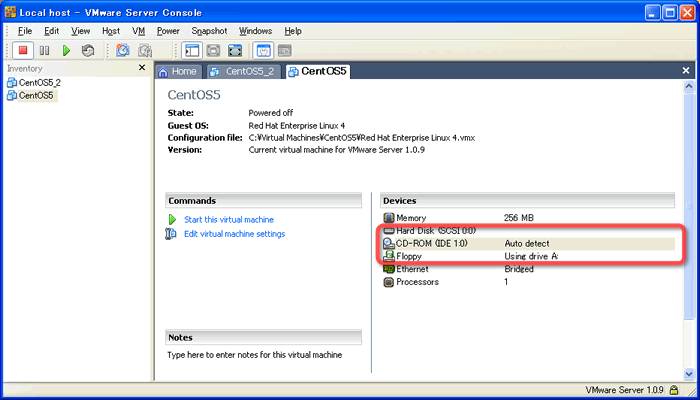
Task: Click the green Power On toolbar button
Action: pyautogui.click(x=67, y=50)
